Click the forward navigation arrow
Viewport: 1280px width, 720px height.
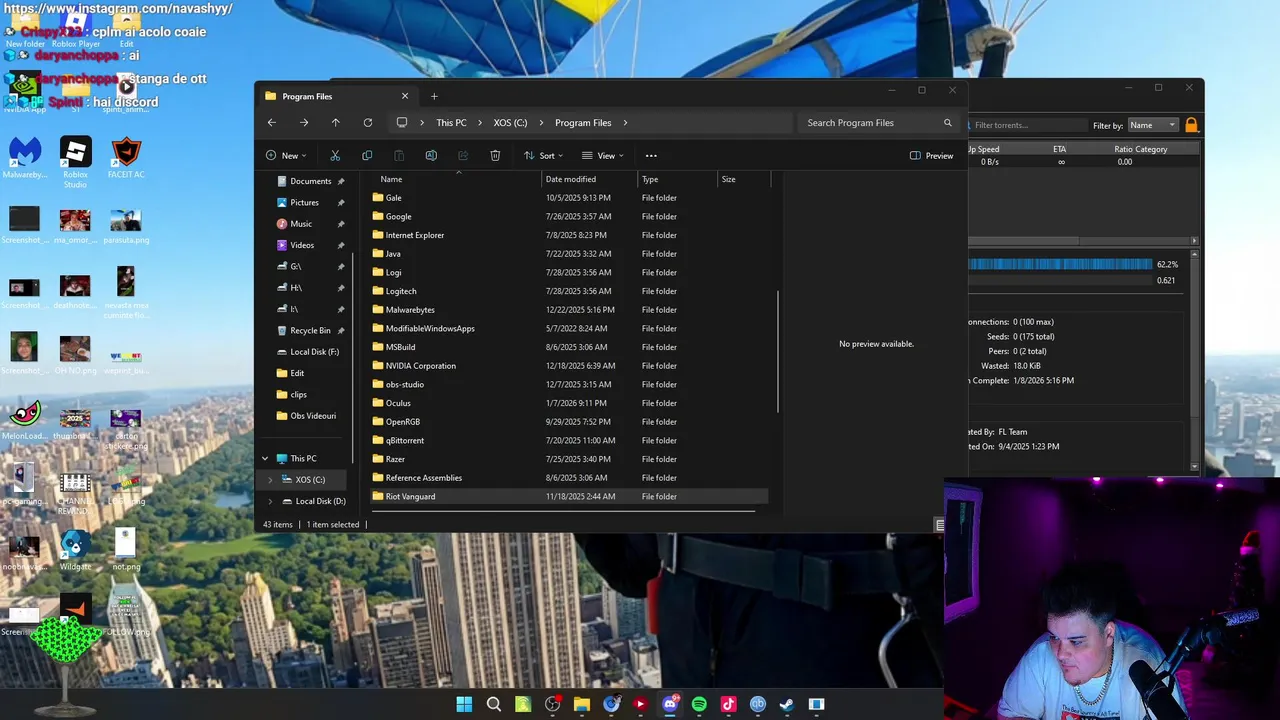304,122
